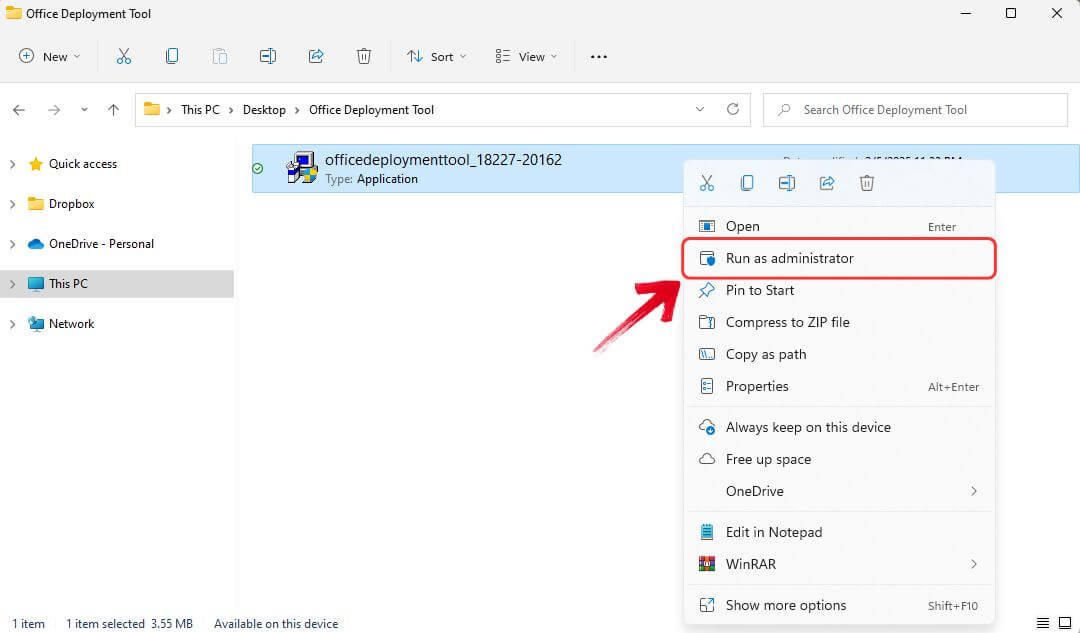Click the green sync status checkmark

coord(258,168)
